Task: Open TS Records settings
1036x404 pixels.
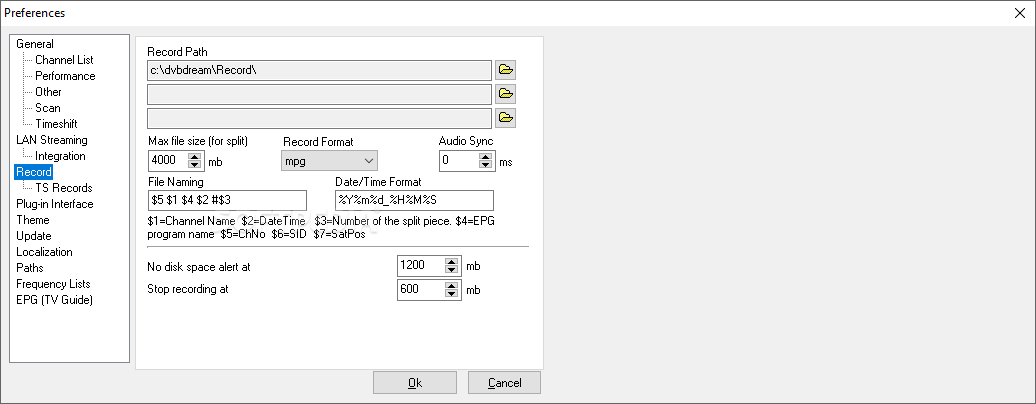Action: pos(63,188)
